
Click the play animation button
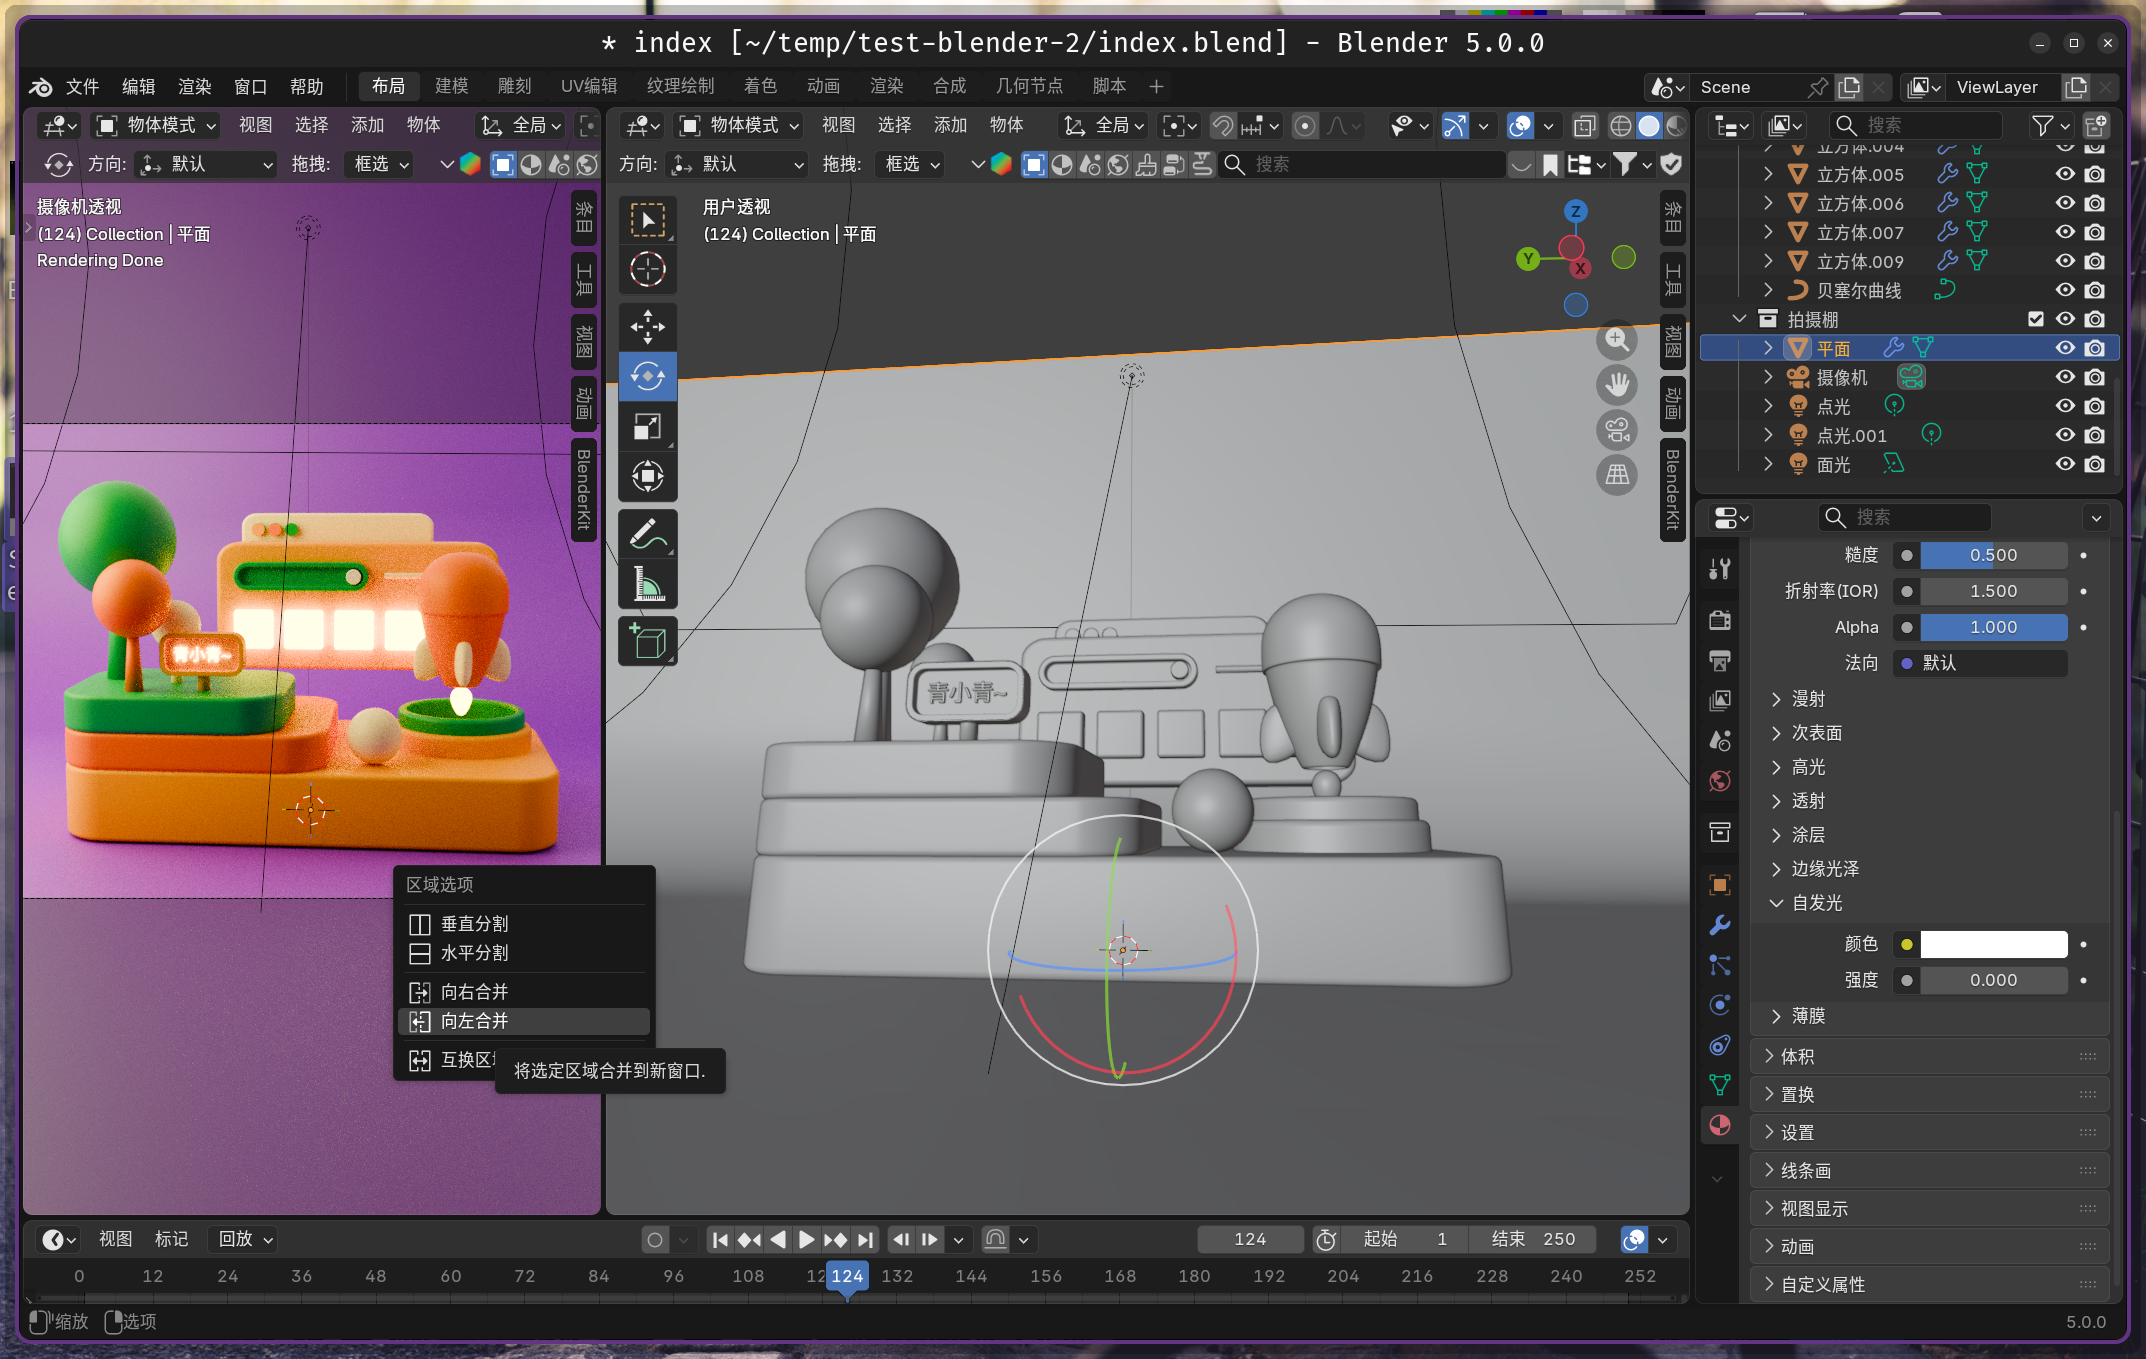tap(806, 1240)
